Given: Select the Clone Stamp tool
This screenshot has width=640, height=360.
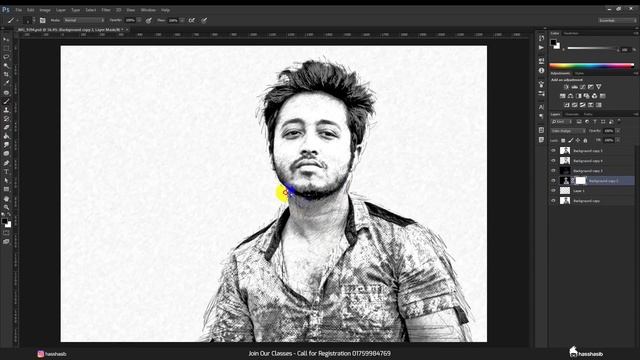Looking at the screenshot, I should coord(6,110).
